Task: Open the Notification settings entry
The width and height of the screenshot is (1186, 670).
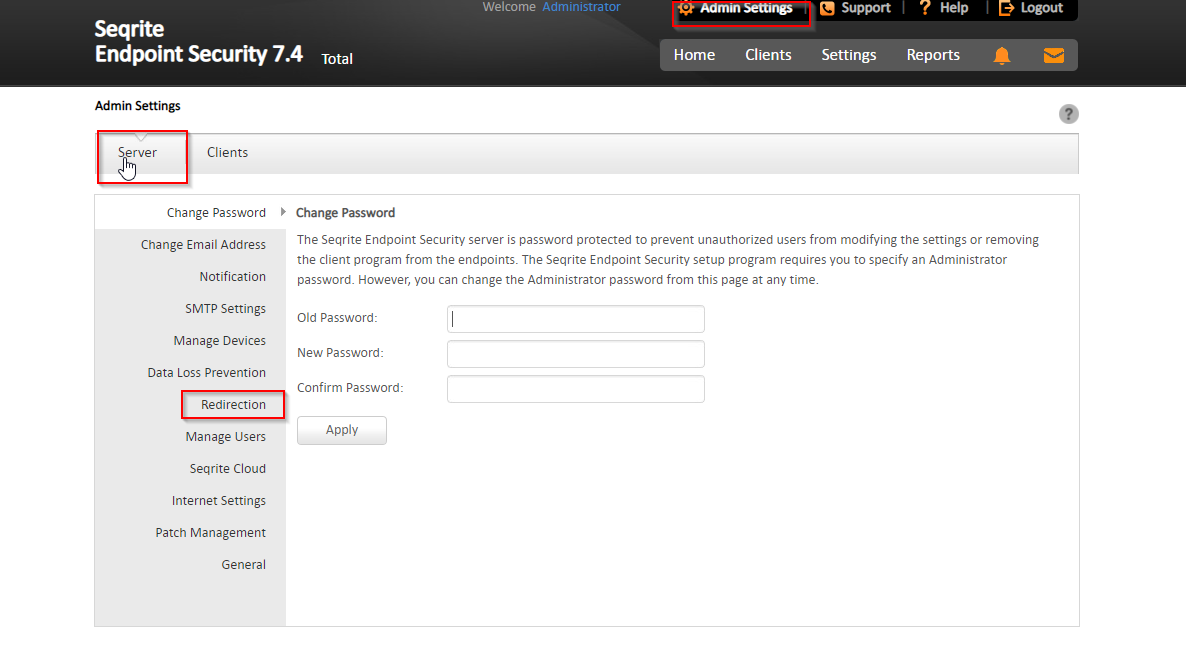Action: 232,277
